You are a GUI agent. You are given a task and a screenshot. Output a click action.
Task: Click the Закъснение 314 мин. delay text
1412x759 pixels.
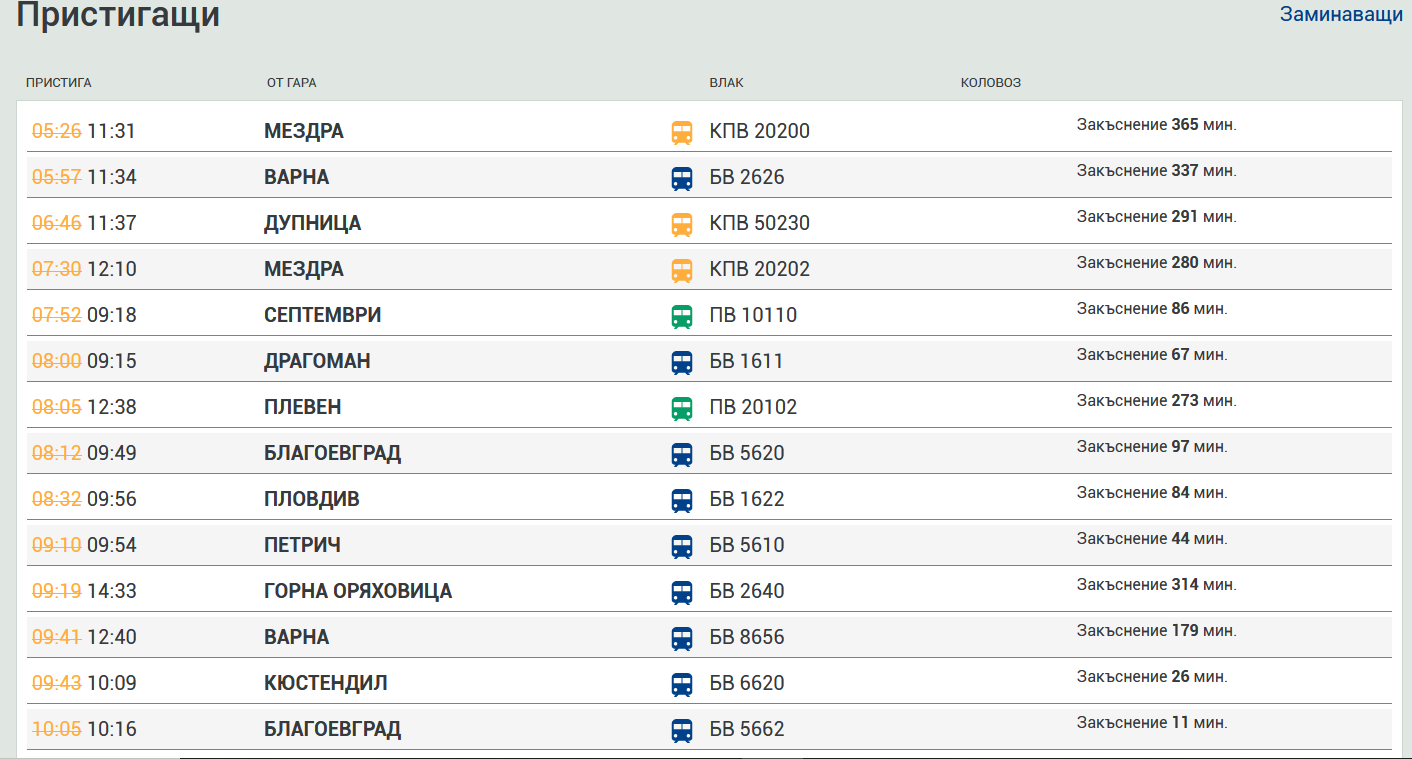1157,585
